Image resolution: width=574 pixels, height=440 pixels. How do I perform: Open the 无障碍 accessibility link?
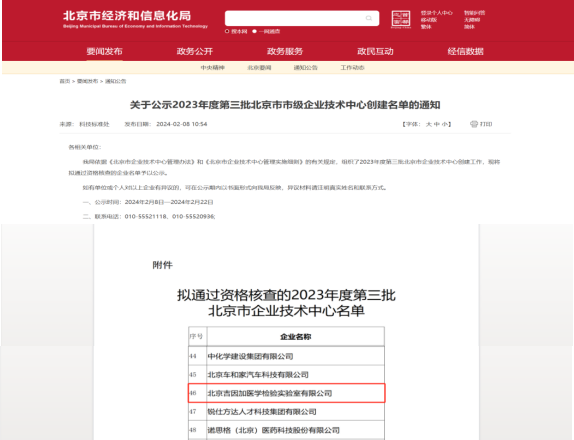tap(472, 20)
